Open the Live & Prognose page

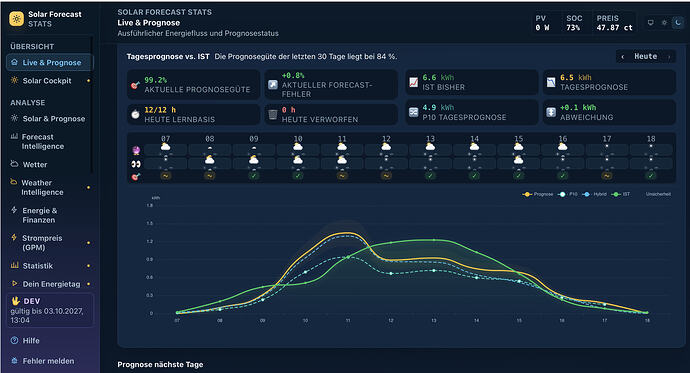click(50, 62)
